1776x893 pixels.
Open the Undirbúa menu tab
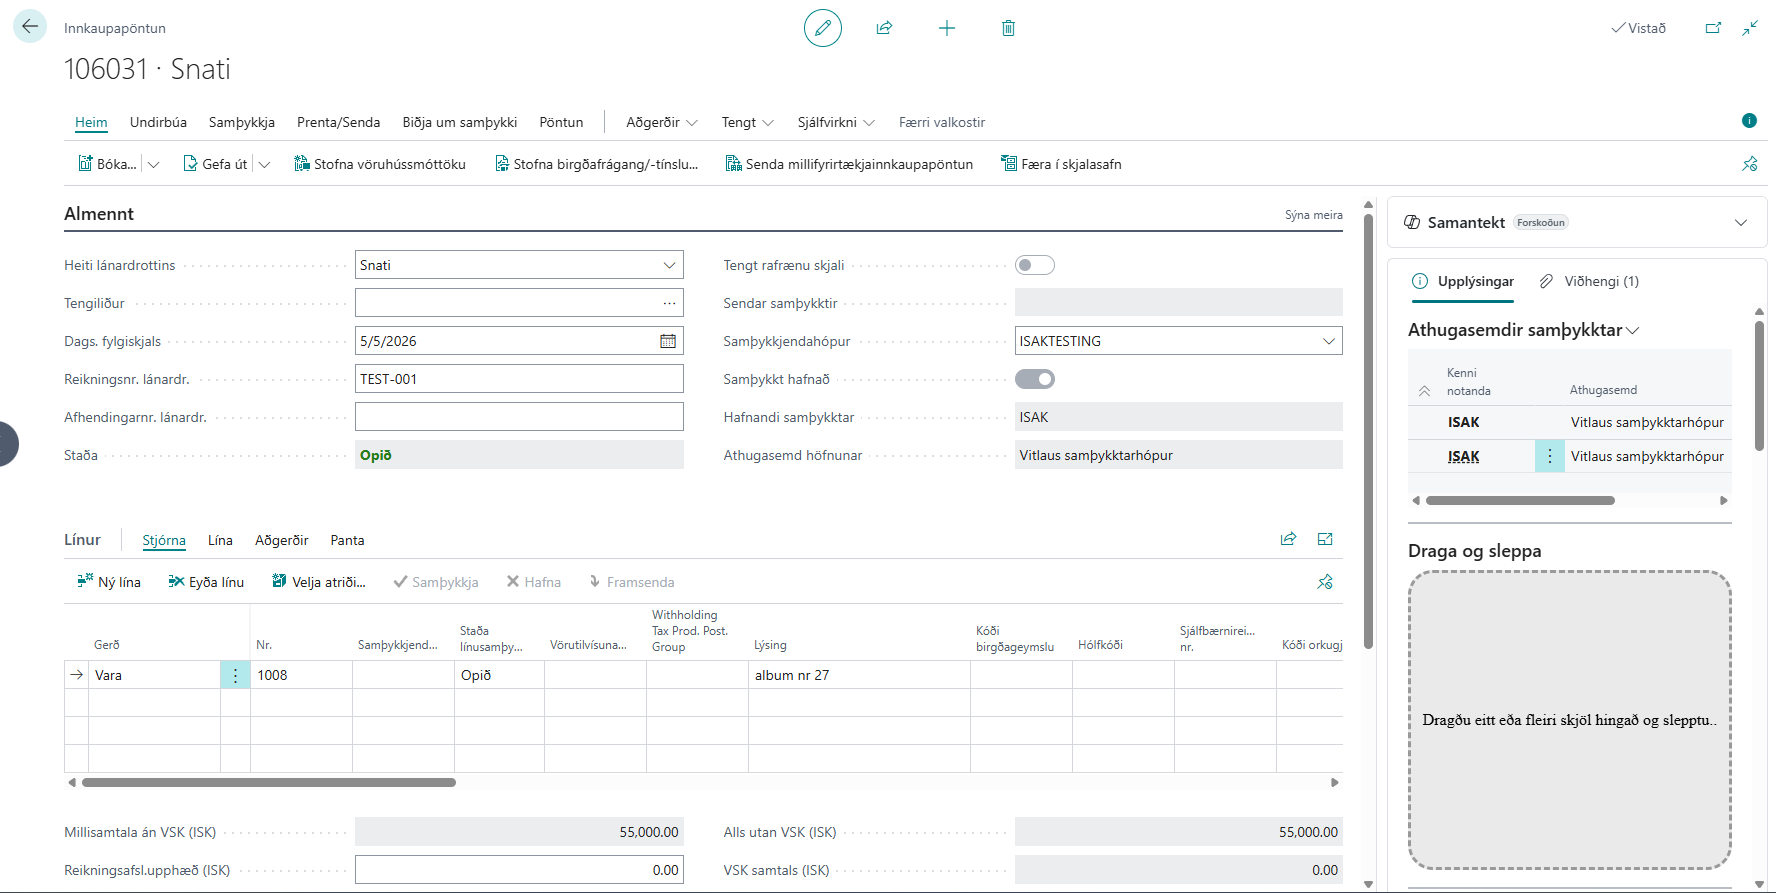(x=158, y=122)
